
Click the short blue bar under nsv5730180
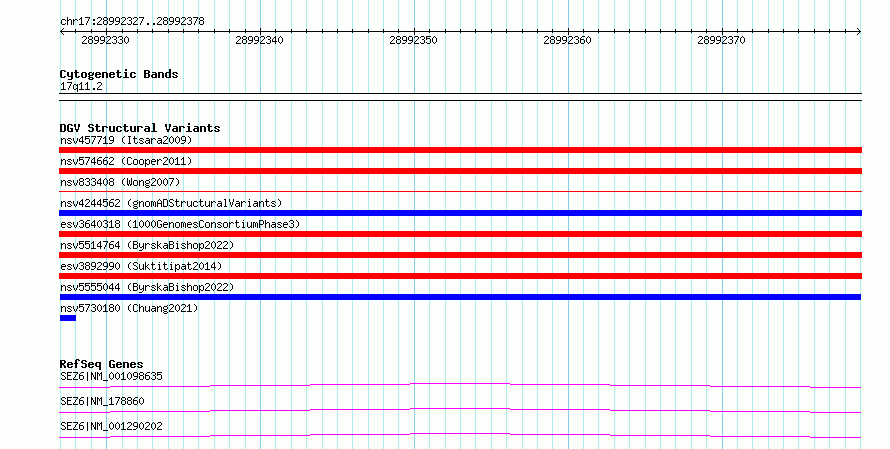(68, 318)
